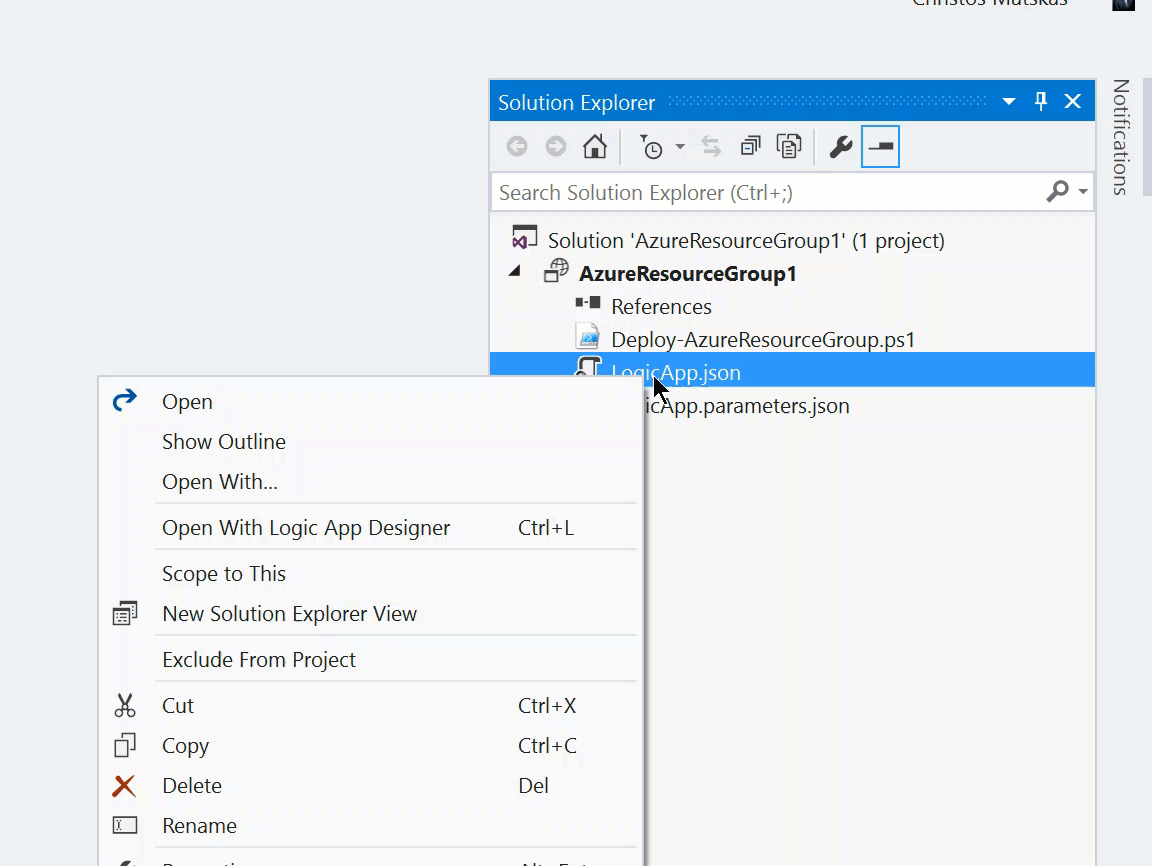The image size is (1152, 866).
Task: Open the Notifications side tab
Action: pos(1120,137)
